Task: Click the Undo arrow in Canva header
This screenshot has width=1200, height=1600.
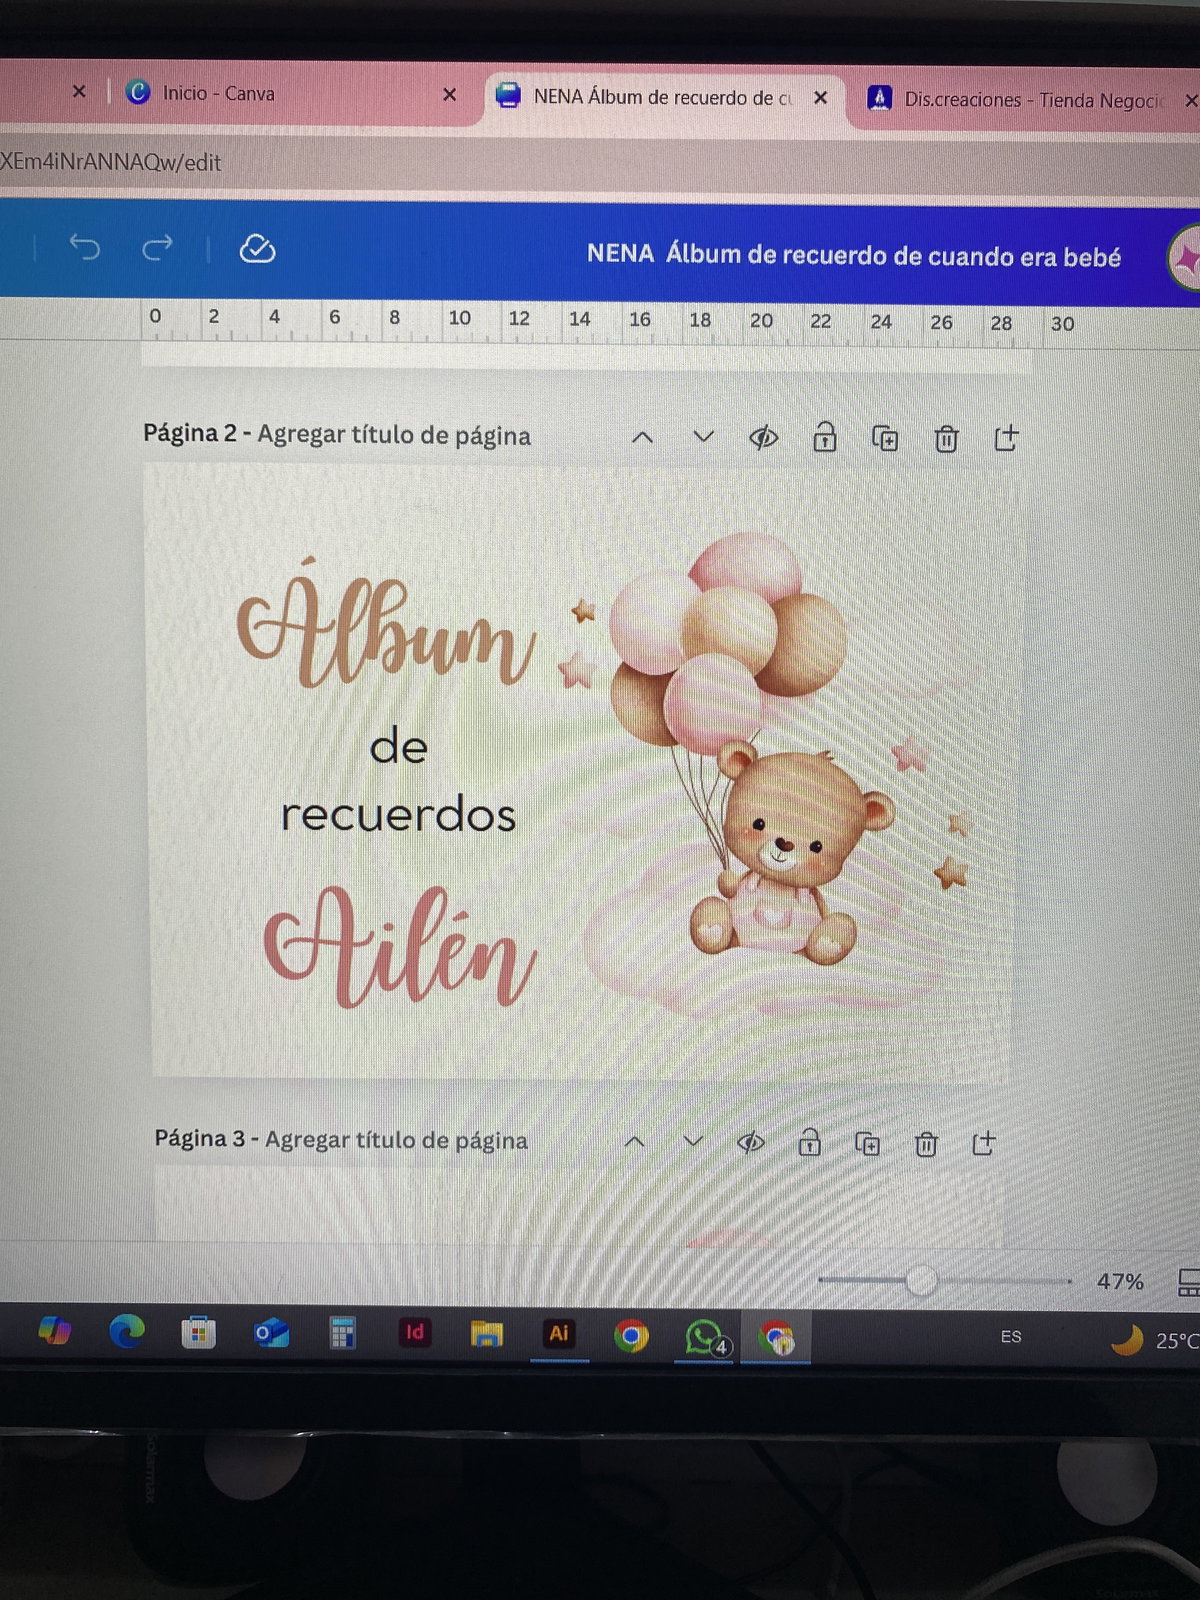Action: [85, 247]
